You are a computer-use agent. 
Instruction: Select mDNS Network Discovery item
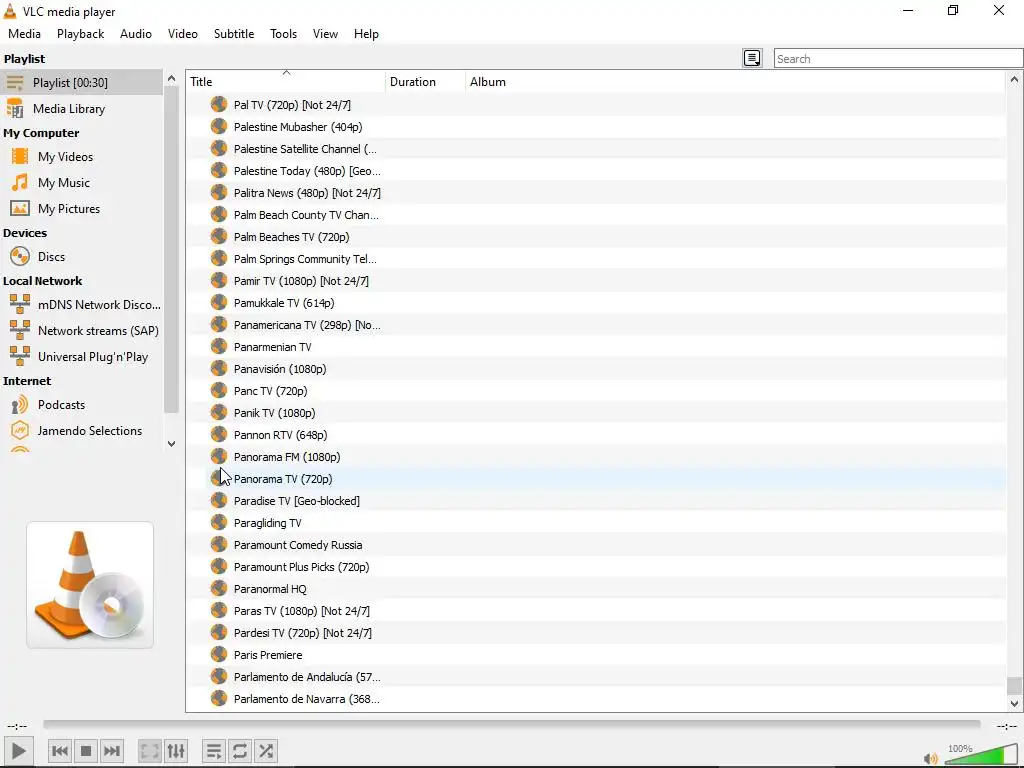click(82, 304)
